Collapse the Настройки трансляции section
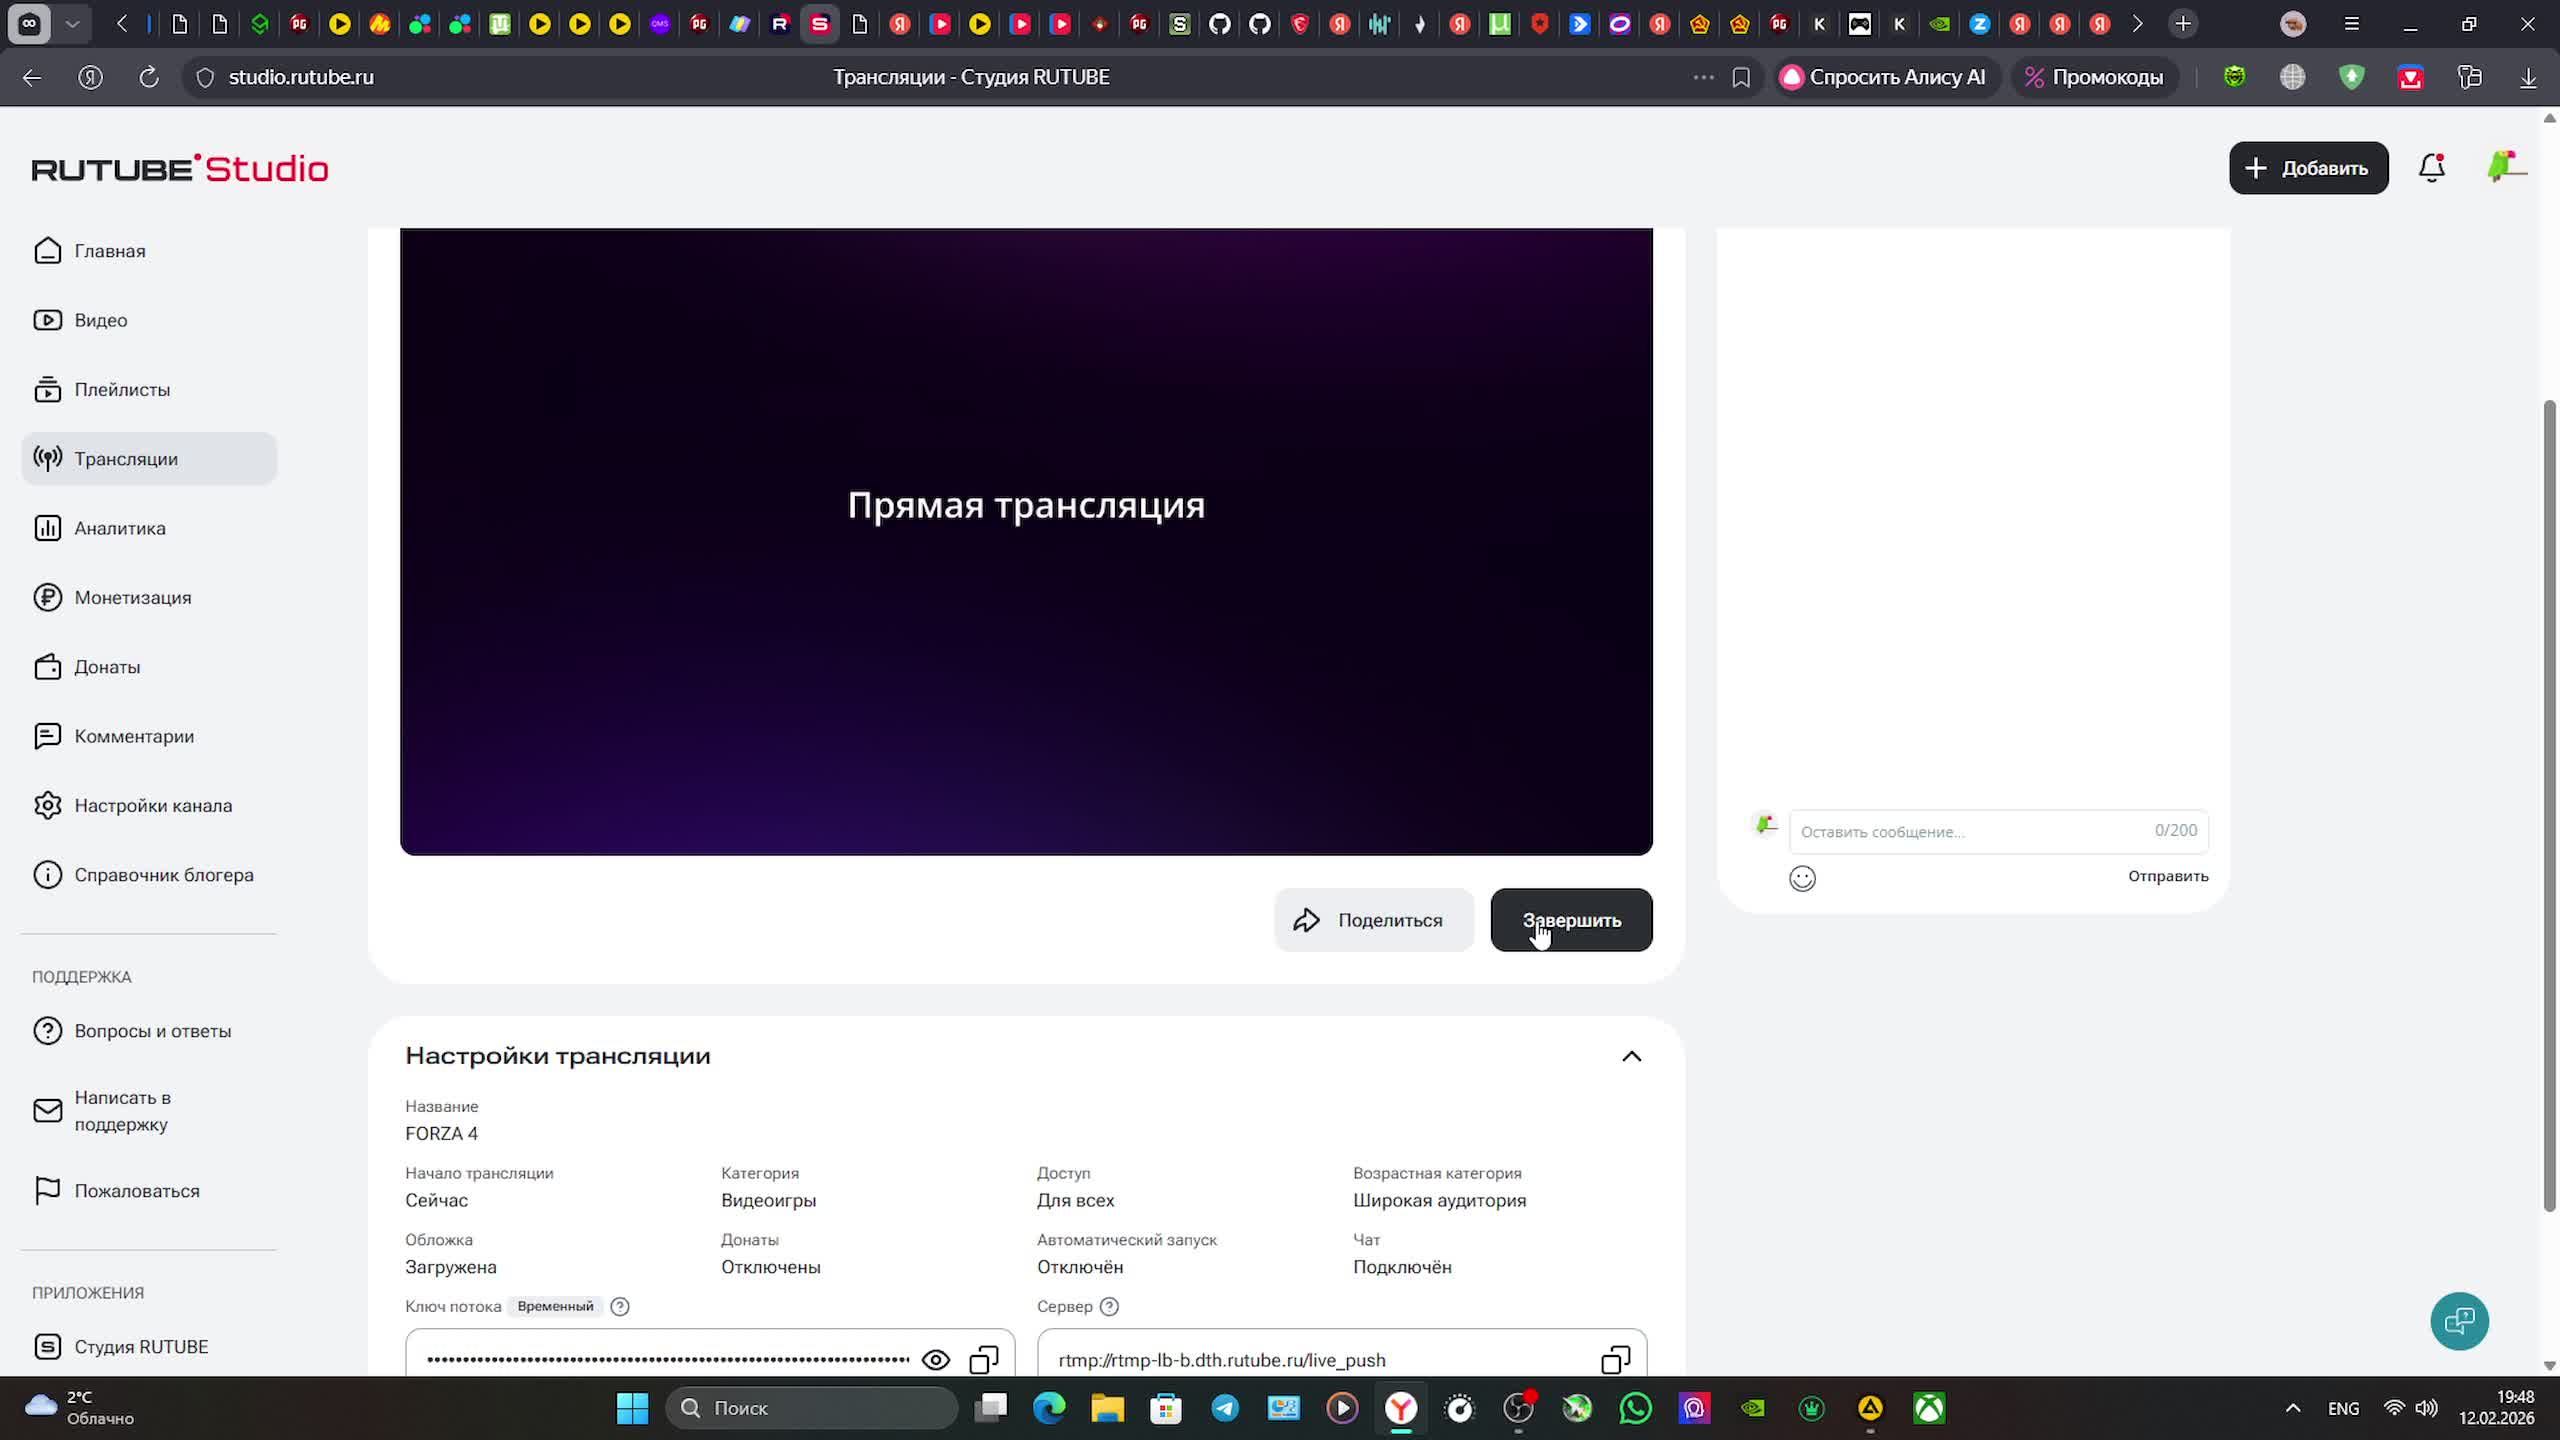This screenshot has height=1440, width=2560. coord(1631,1056)
